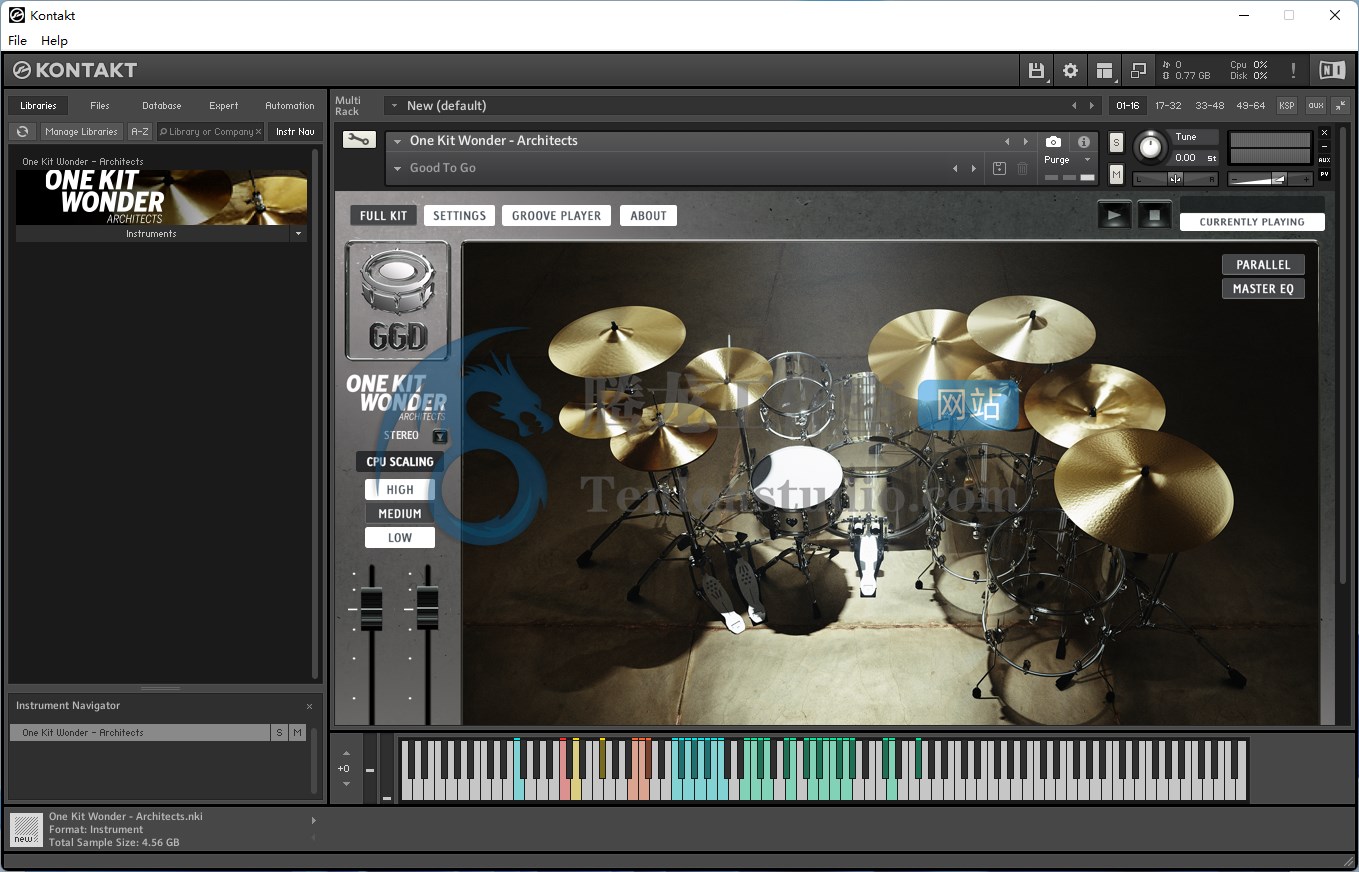This screenshot has height=872, width=1359.
Task: Open the save (floppy disk) menu
Action: pyautogui.click(x=1036, y=70)
